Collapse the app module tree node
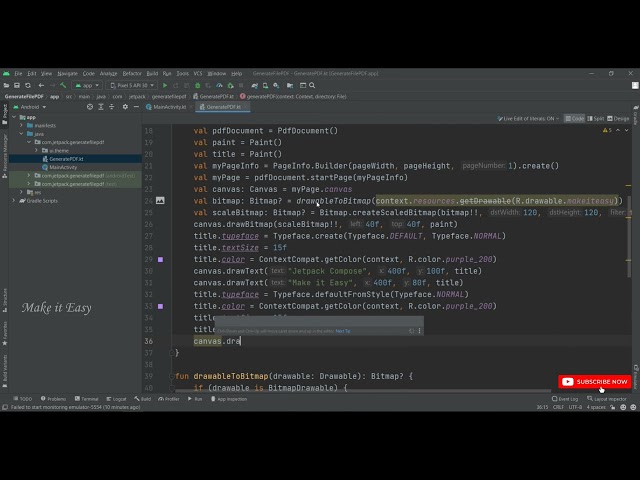Viewport: 640px width, 480px height. pyautogui.click(x=14, y=117)
